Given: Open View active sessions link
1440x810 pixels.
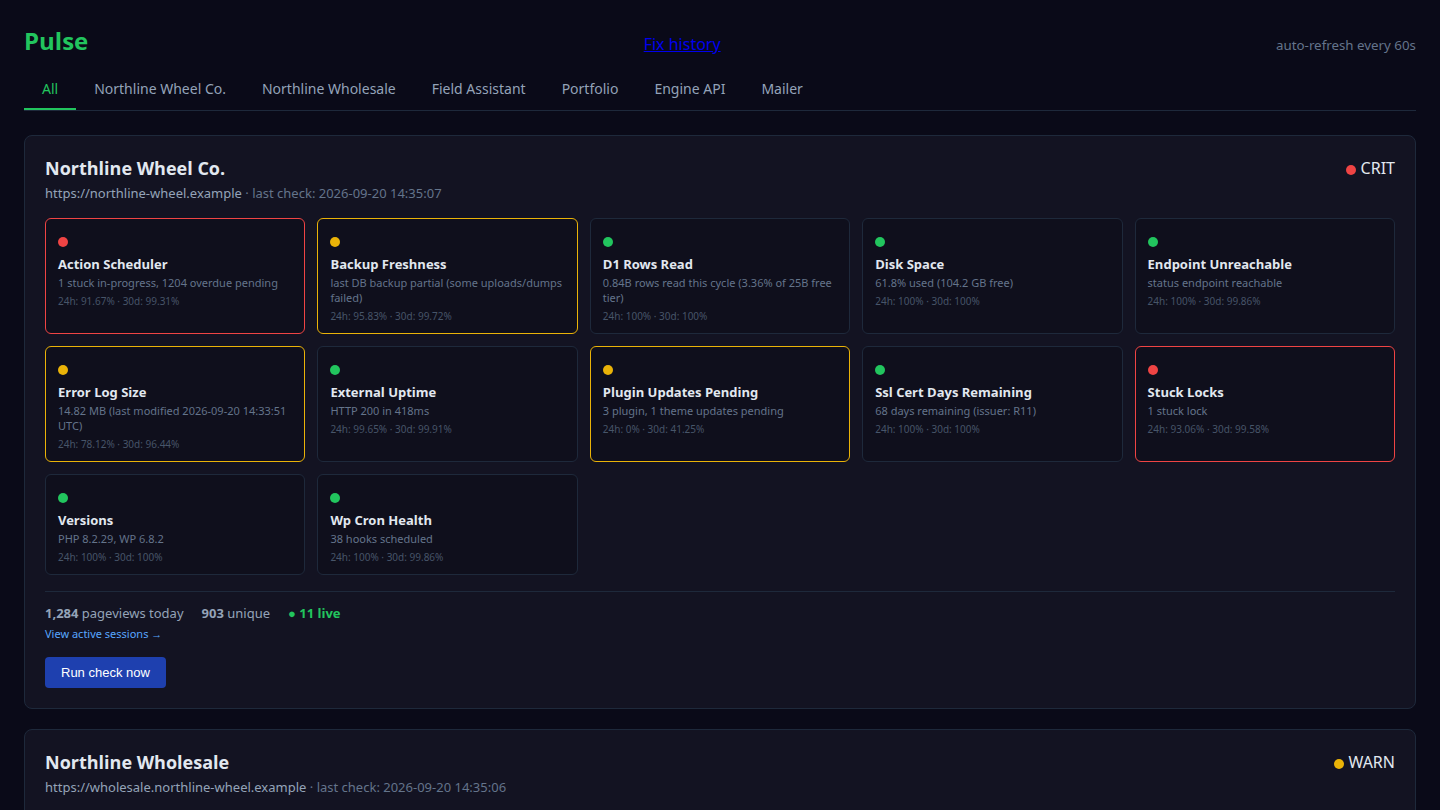Looking at the screenshot, I should point(103,634).
